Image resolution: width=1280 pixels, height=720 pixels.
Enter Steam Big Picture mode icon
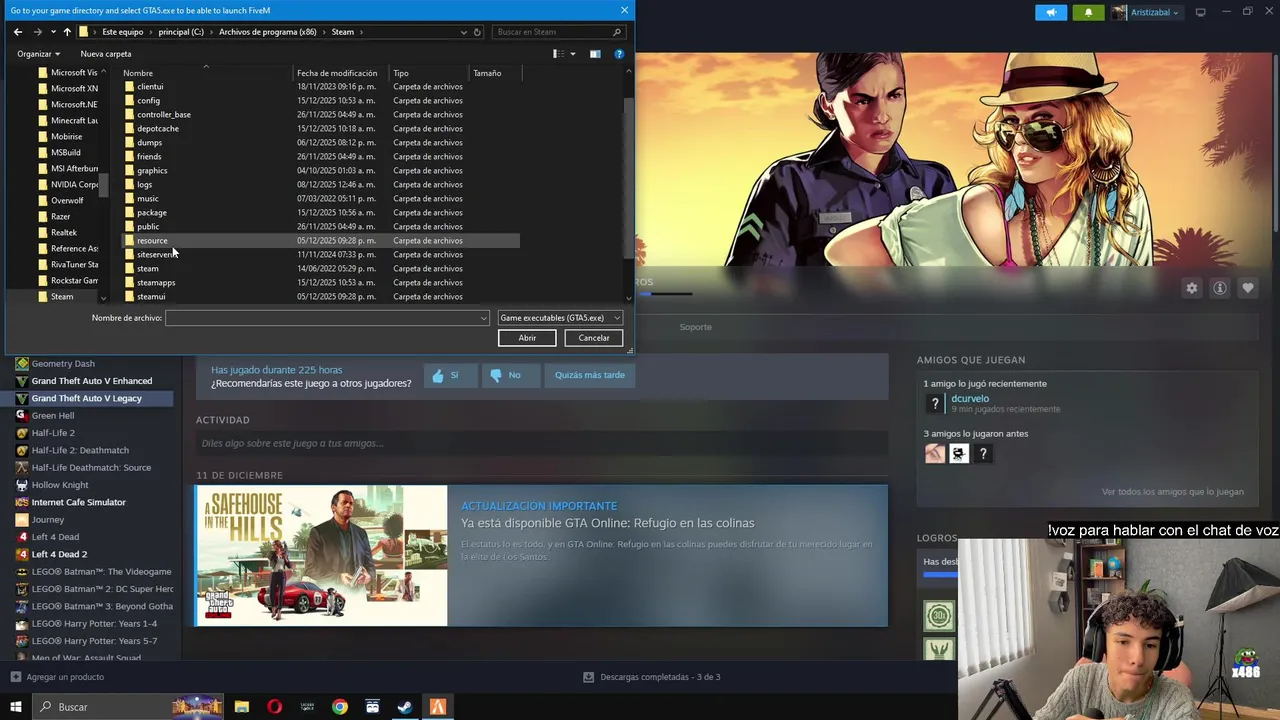(x=1200, y=12)
